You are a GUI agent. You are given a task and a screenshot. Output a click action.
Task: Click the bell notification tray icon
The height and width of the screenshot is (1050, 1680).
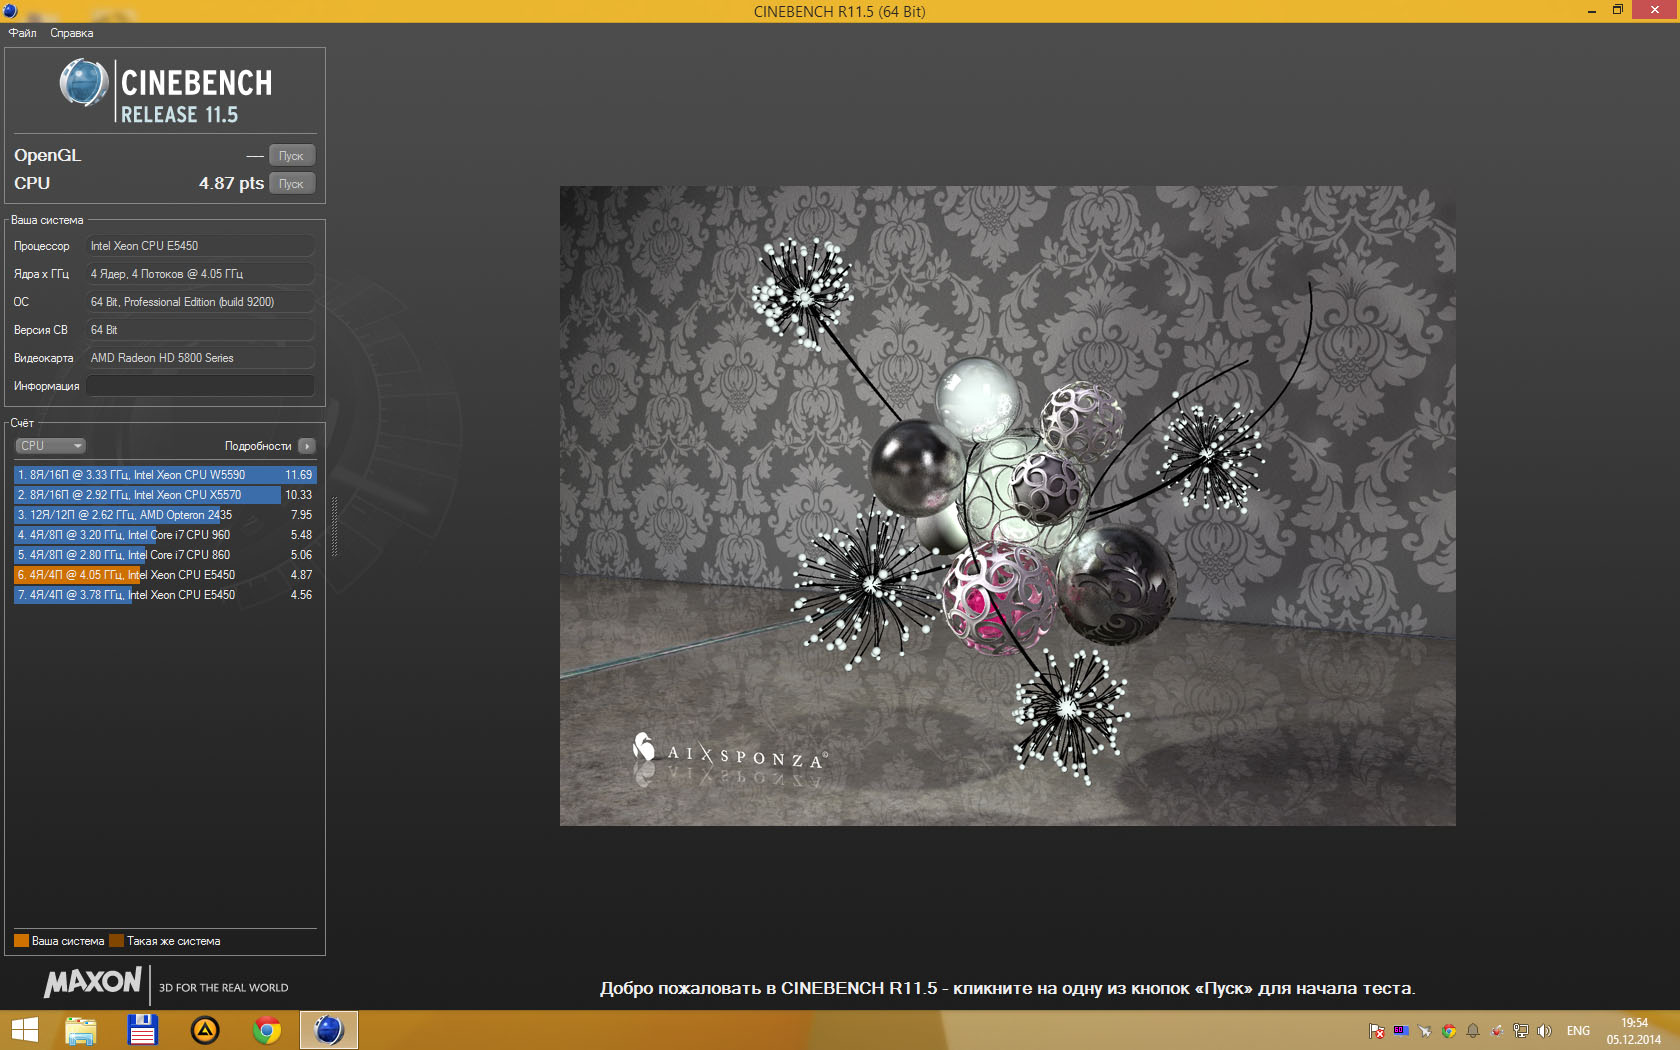pos(1473,1031)
